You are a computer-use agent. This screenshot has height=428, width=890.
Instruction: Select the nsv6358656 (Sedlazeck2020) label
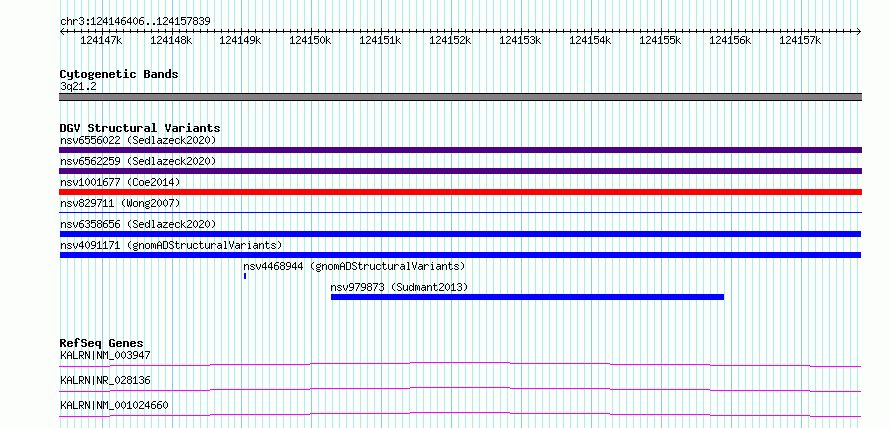pyautogui.click(x=138, y=224)
